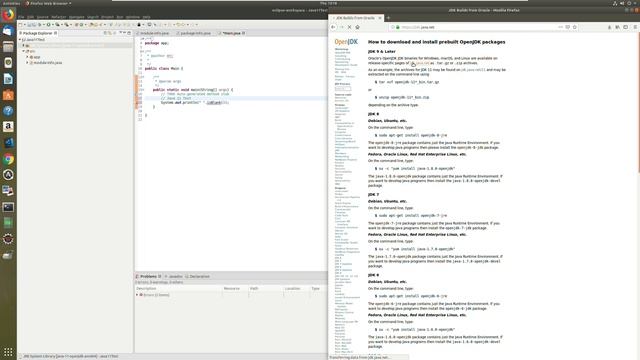Show Applications grid in the dock
Viewport: 640px width, 360px height.
8,351
